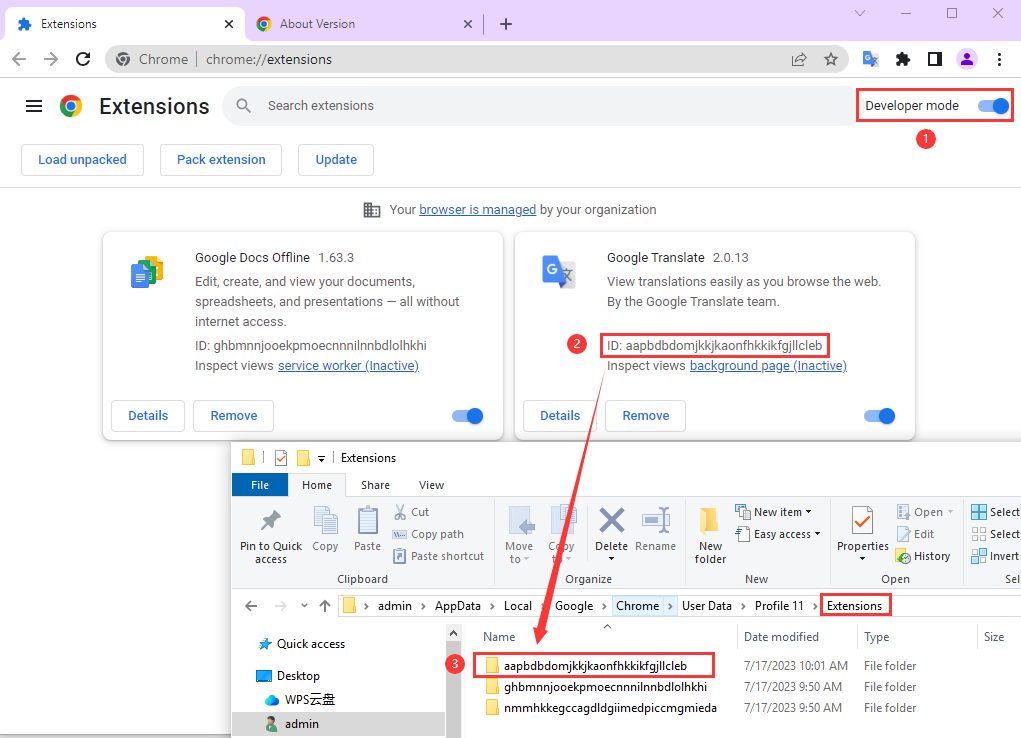Go back in Chrome's navigation
This screenshot has width=1021, height=738.
pos(19,59)
